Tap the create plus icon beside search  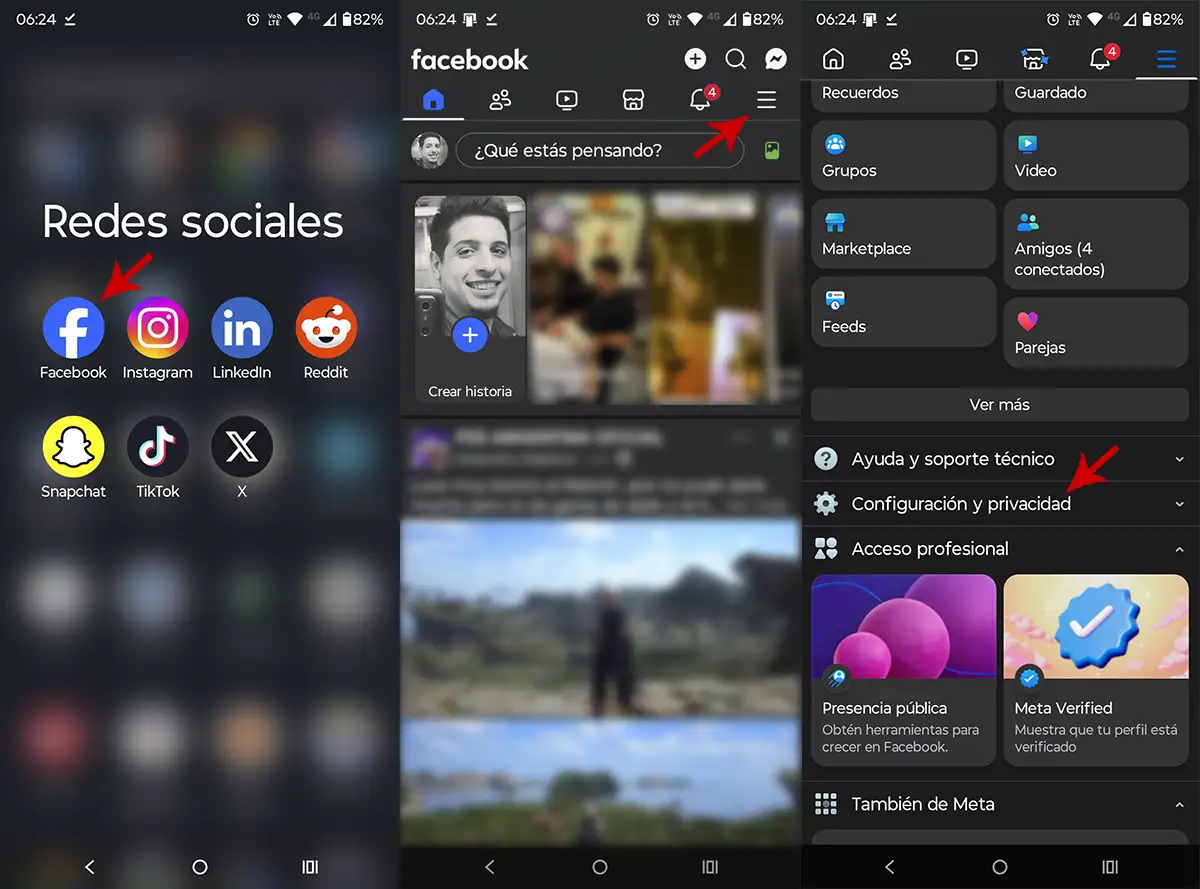695,60
